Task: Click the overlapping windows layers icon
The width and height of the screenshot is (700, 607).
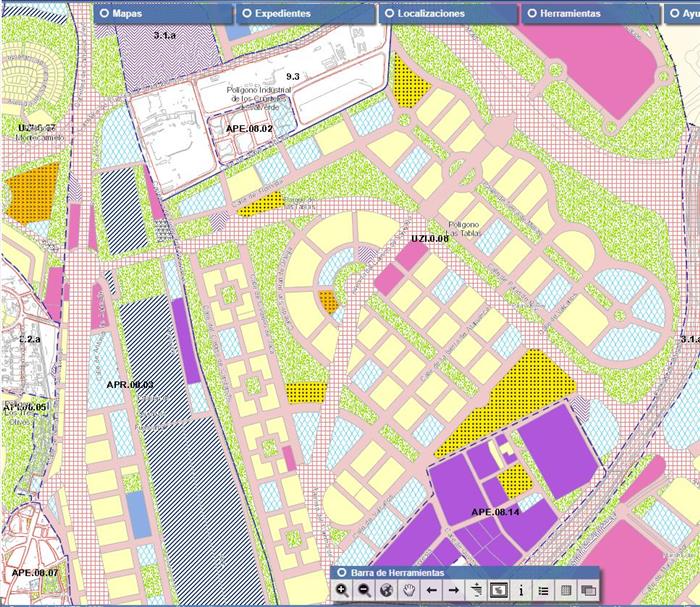Action: (x=587, y=590)
